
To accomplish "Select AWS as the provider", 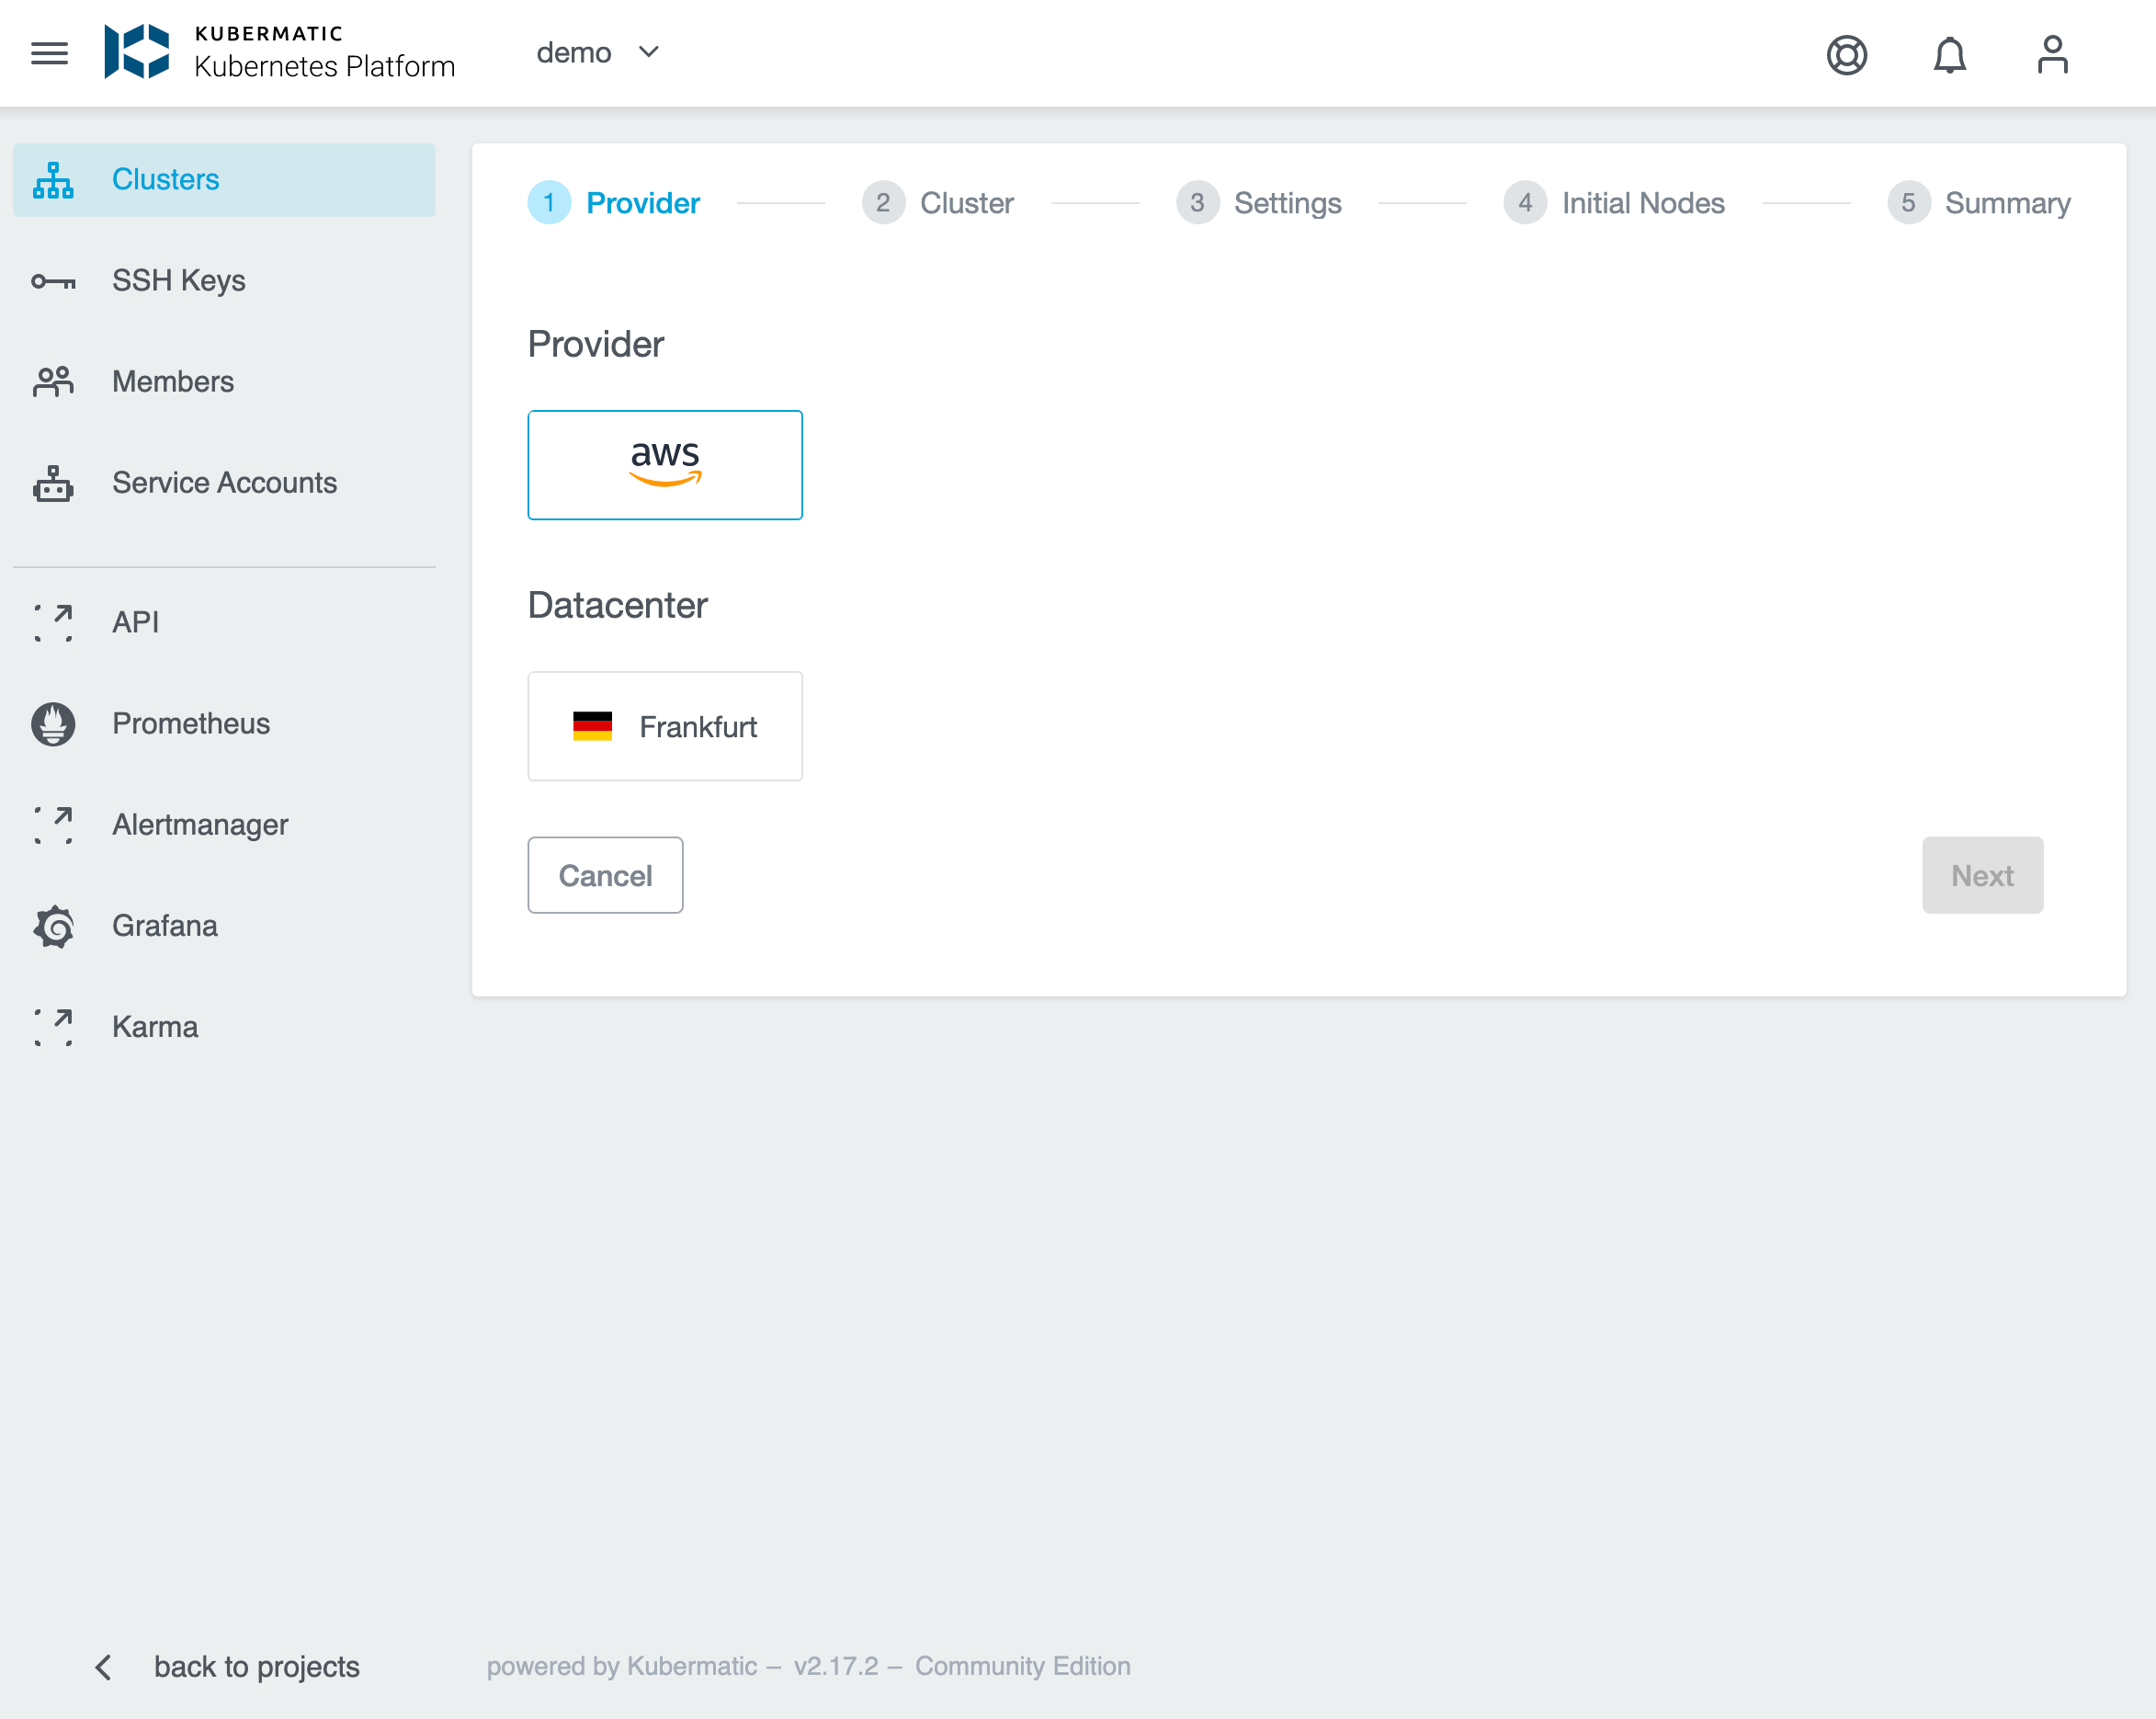I will pyautogui.click(x=665, y=464).
